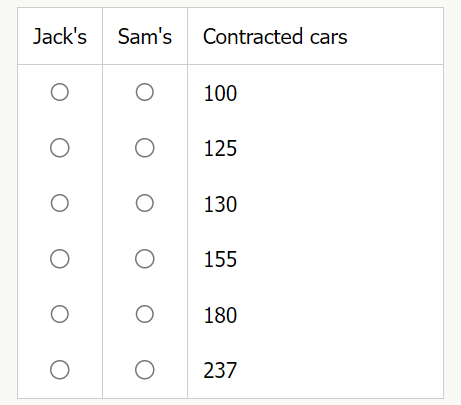Viewport: 461px width, 405px height.
Task: Select Jack's radio button for 125
Action: (x=60, y=148)
